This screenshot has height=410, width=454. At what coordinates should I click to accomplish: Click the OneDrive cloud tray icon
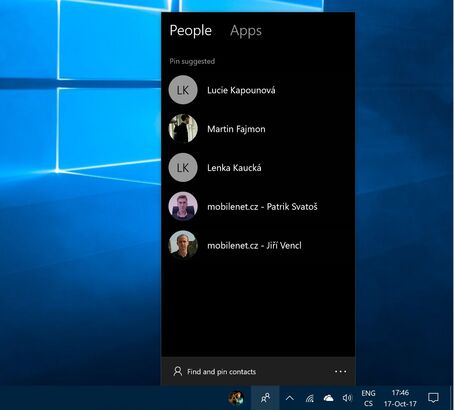328,398
